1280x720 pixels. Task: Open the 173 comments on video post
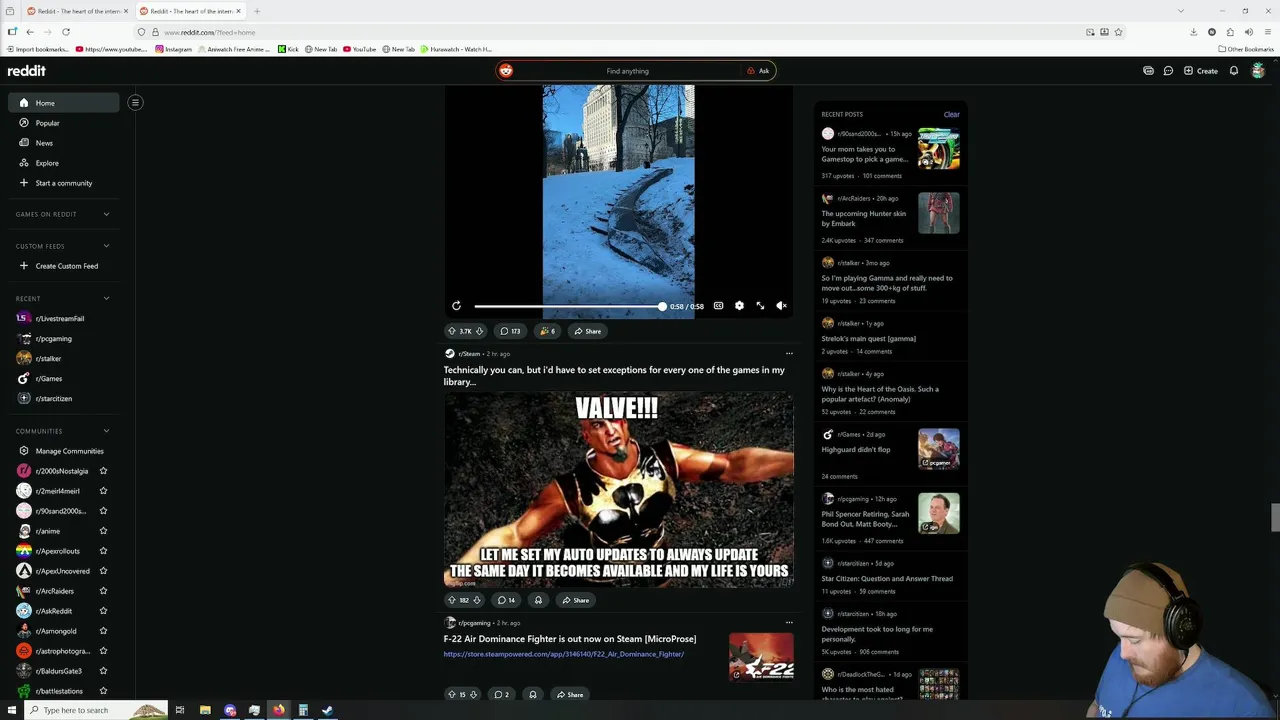pos(510,331)
